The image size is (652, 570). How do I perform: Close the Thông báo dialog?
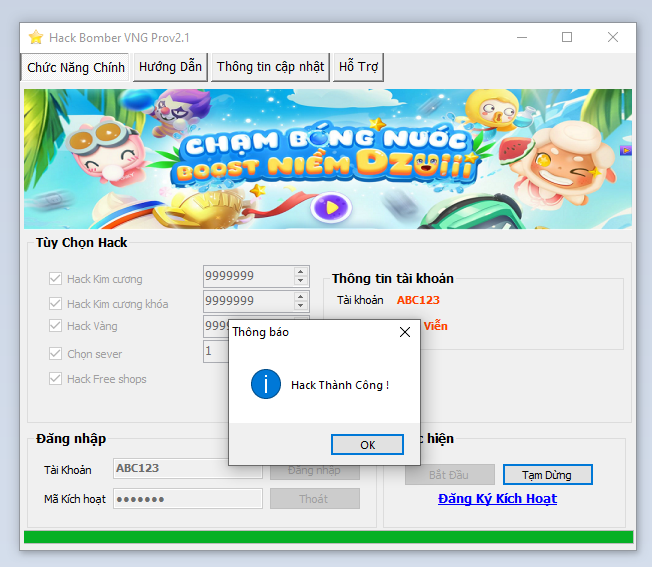[x=405, y=332]
